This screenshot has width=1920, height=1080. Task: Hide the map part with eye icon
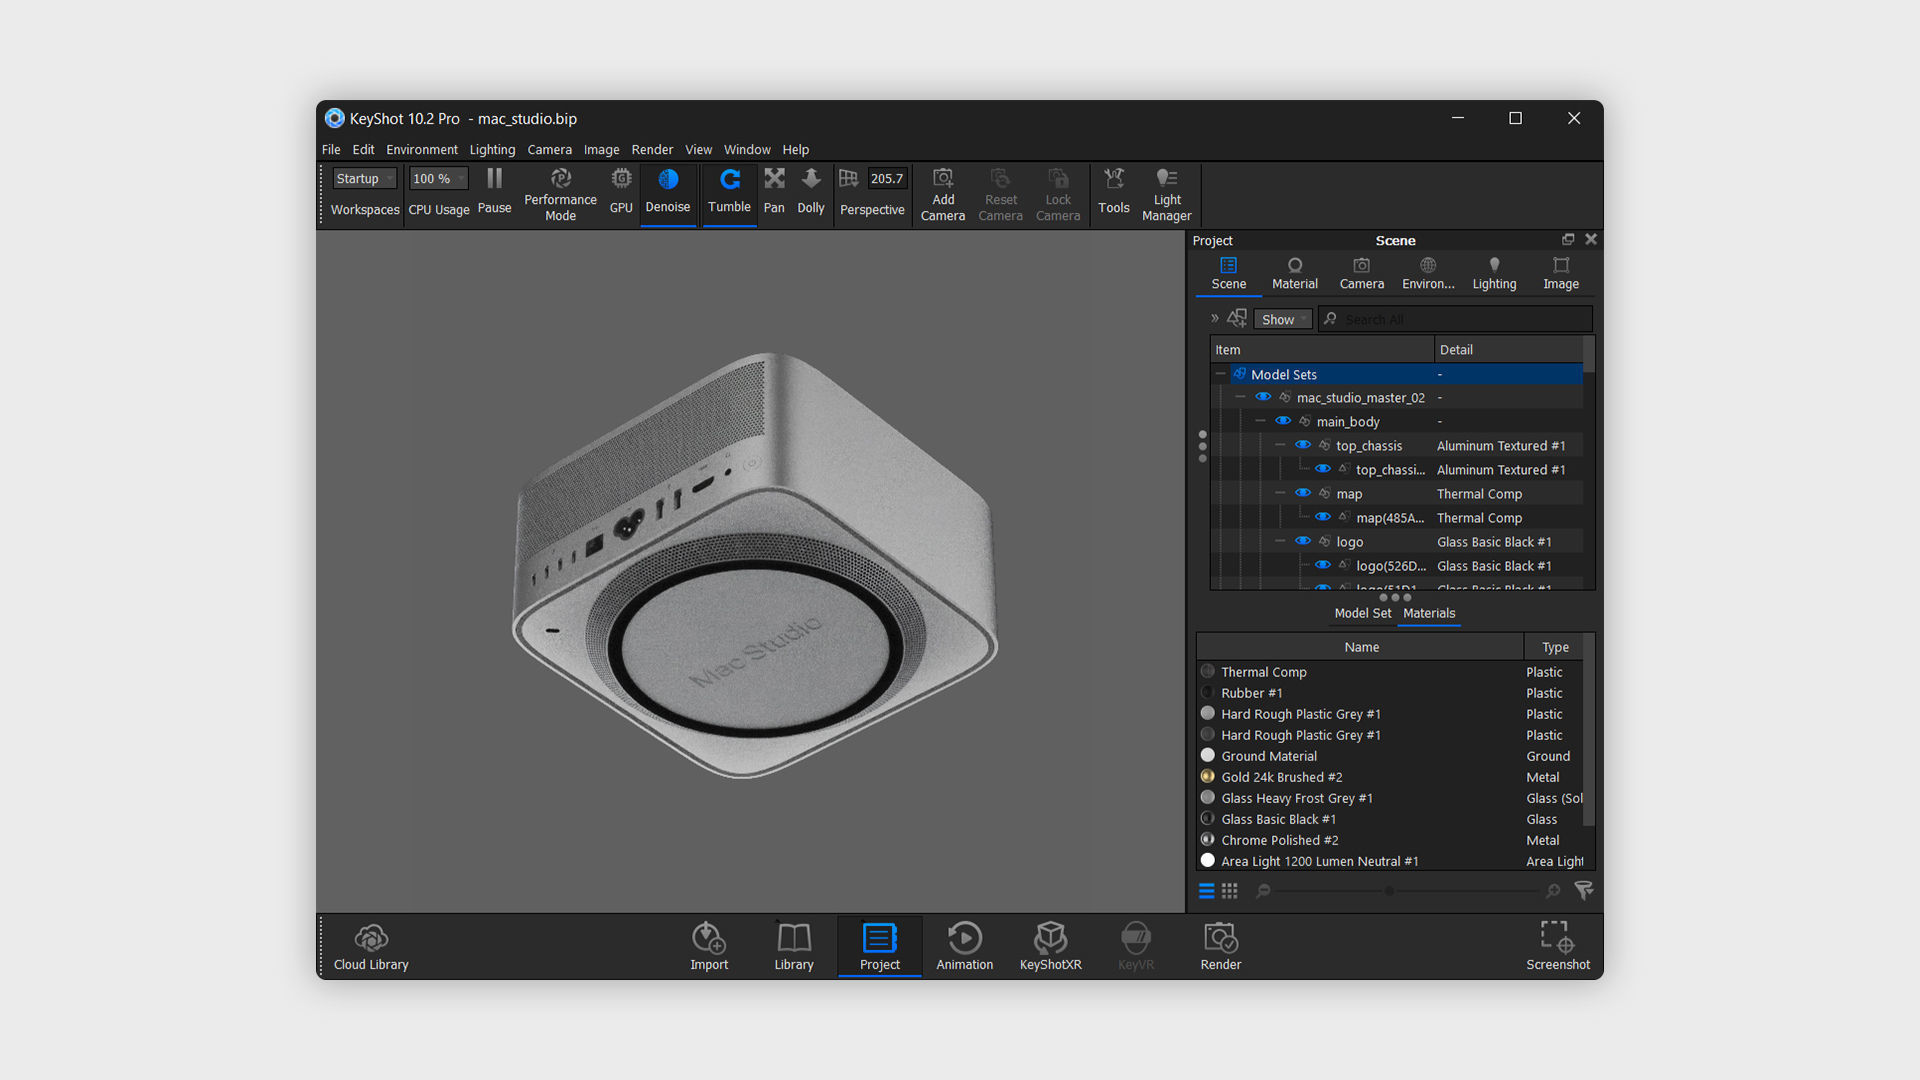1303,493
